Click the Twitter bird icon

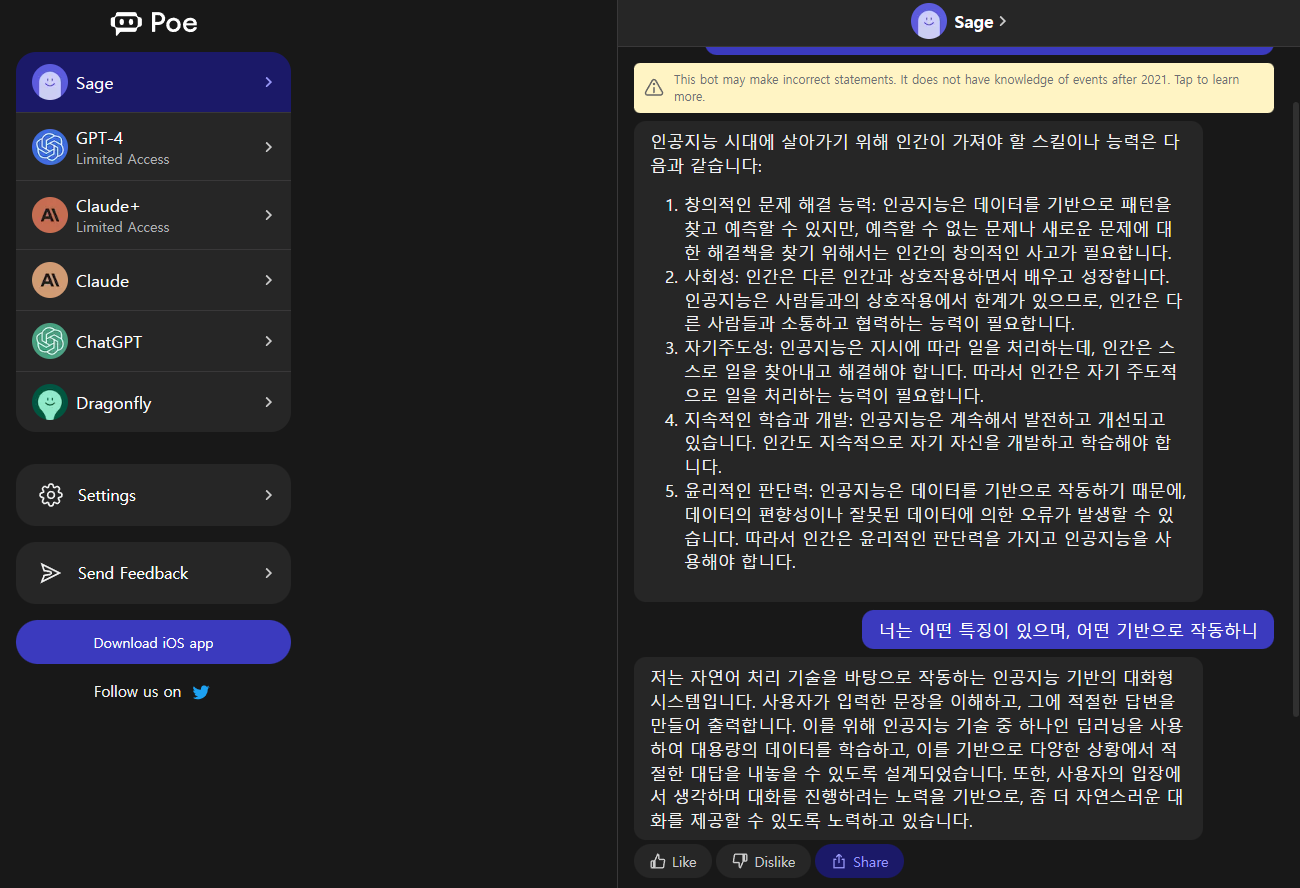(x=201, y=692)
